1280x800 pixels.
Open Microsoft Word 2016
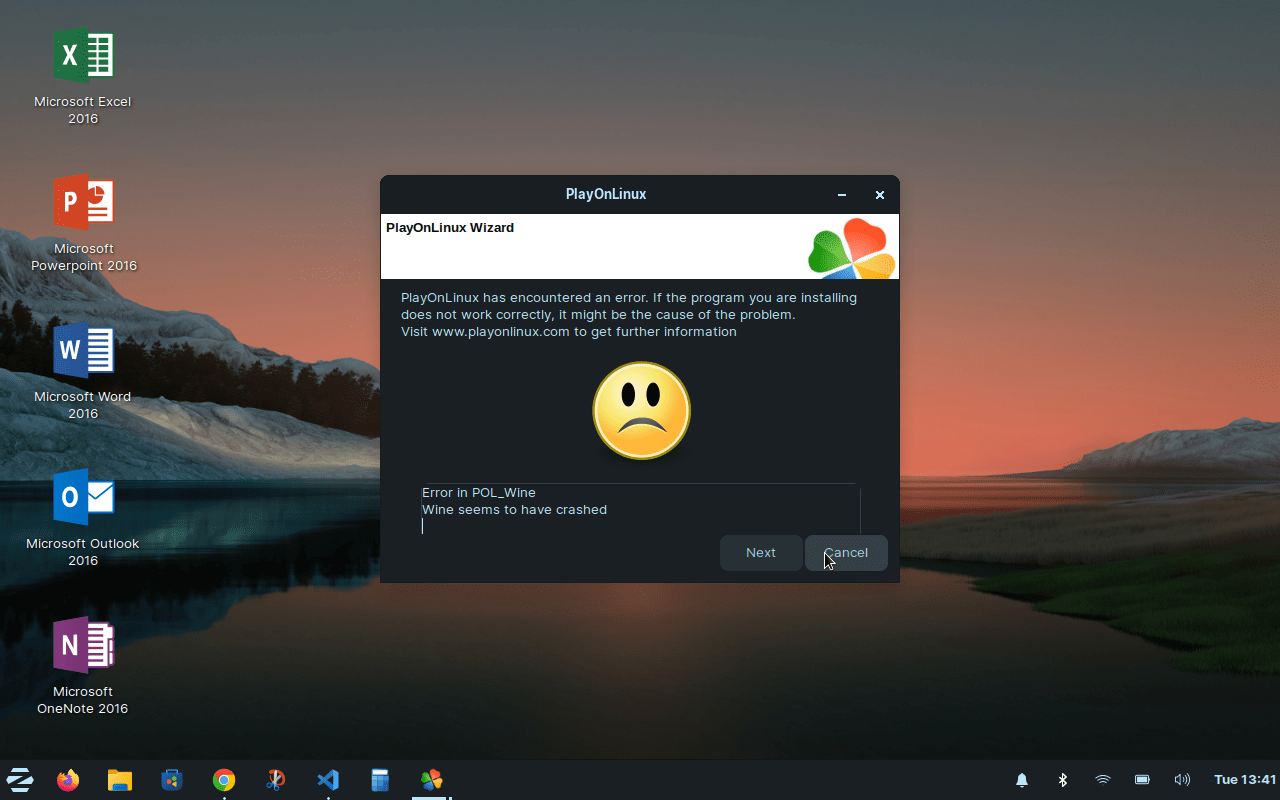point(84,350)
